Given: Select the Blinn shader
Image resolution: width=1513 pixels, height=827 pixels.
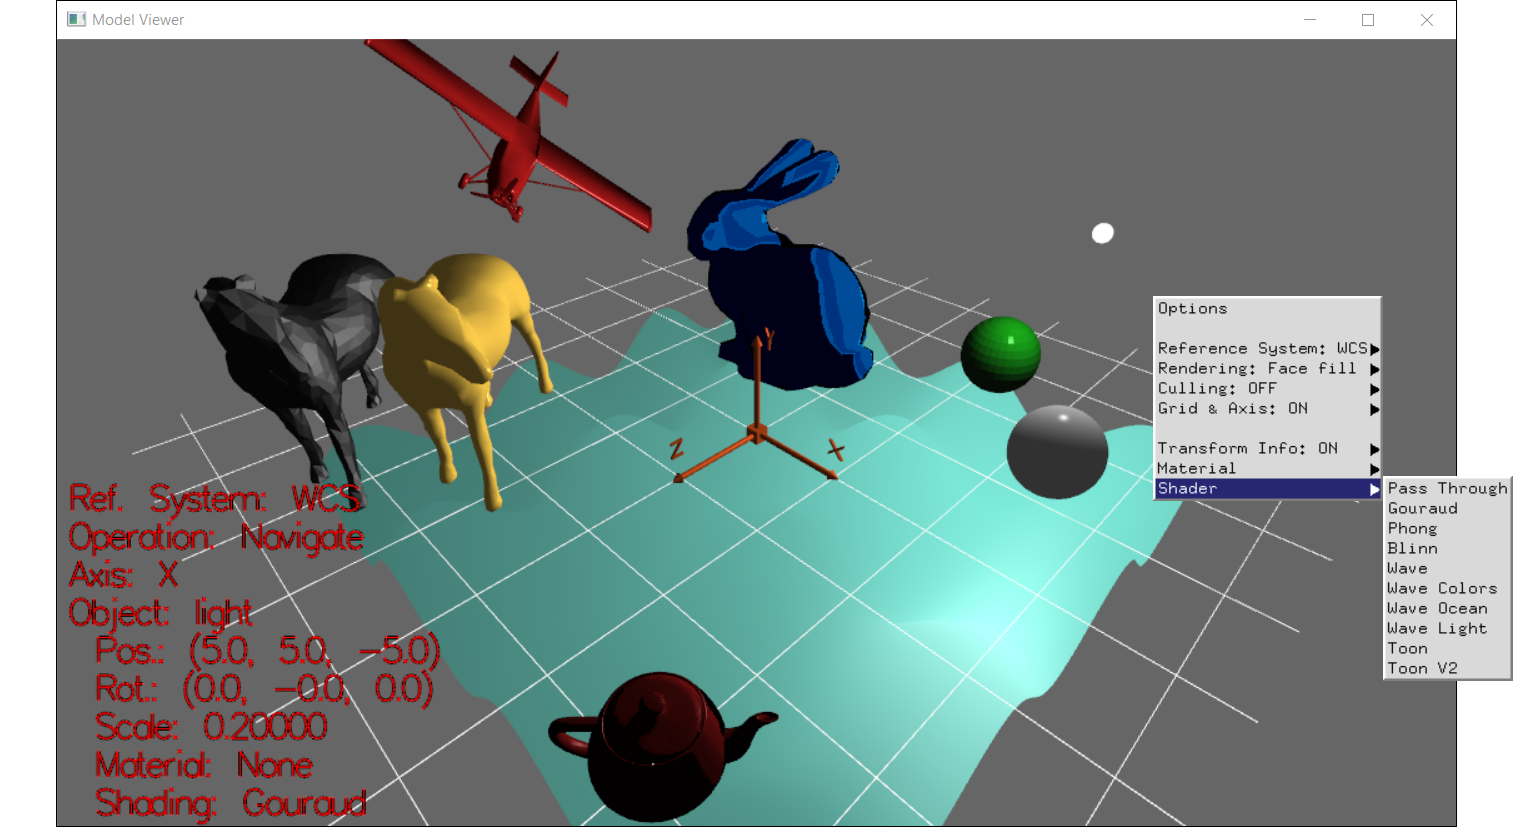Looking at the screenshot, I should coord(1447,548).
